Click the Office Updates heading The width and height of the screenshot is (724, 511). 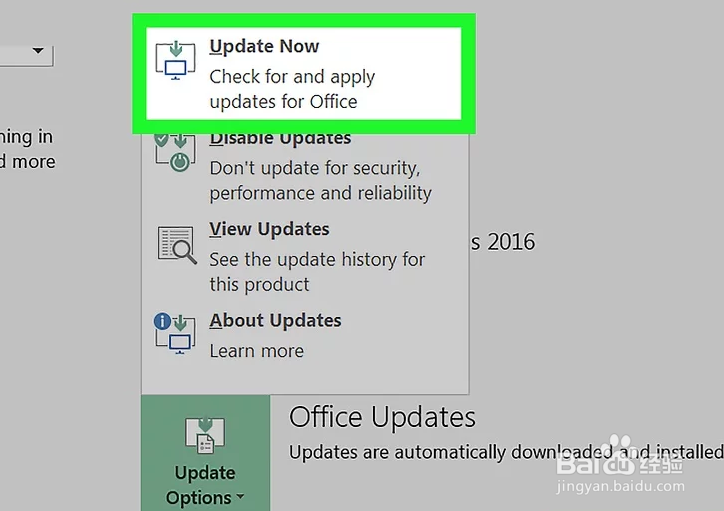click(x=382, y=417)
